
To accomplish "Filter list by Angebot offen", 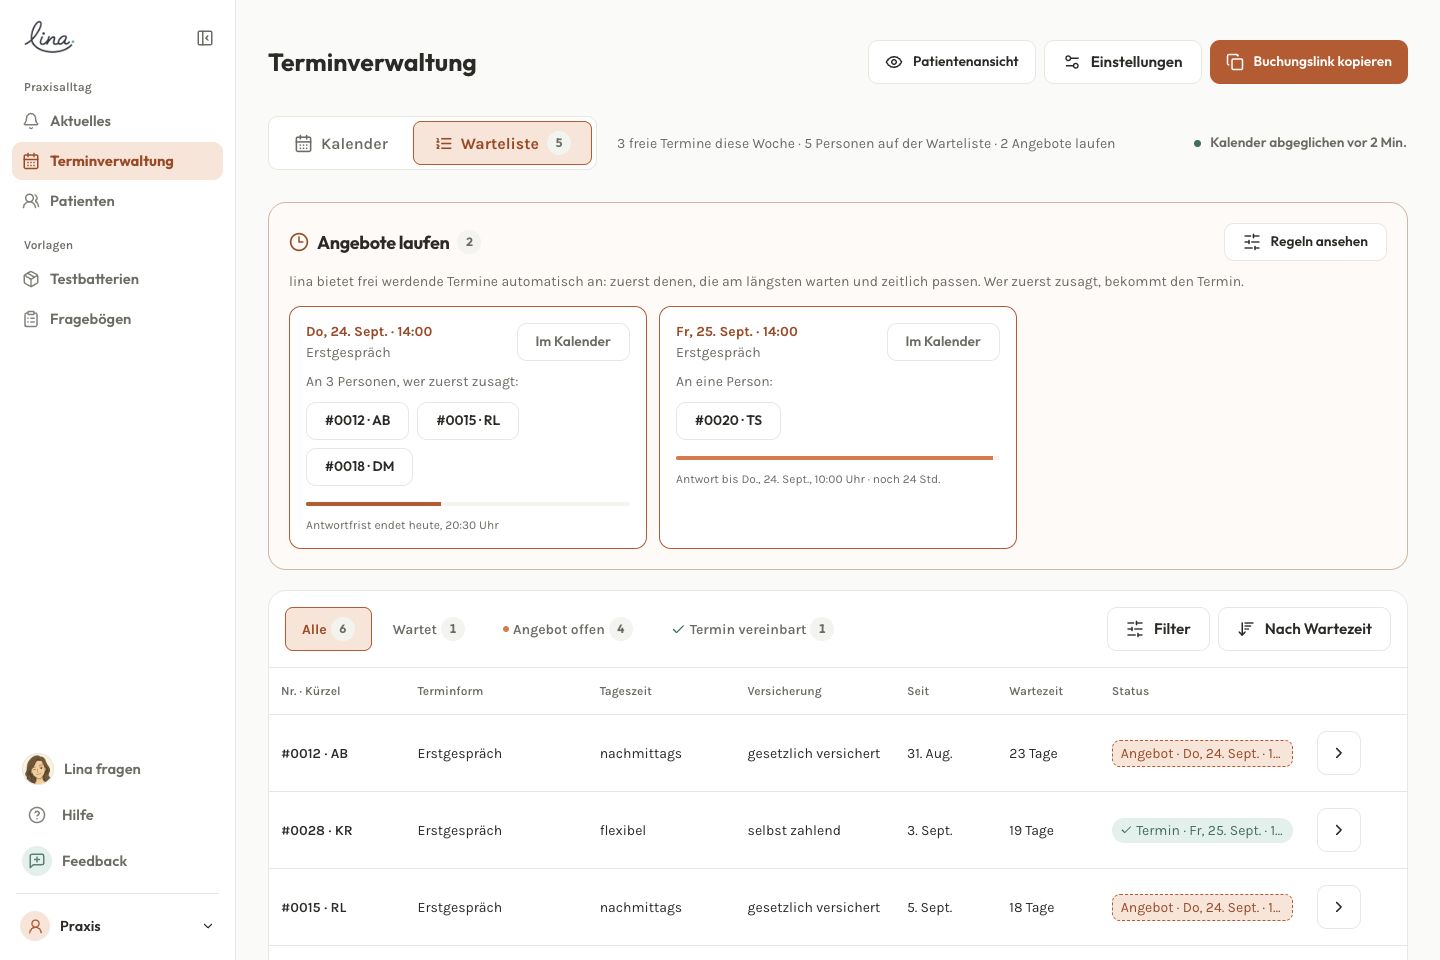I will 567,629.
